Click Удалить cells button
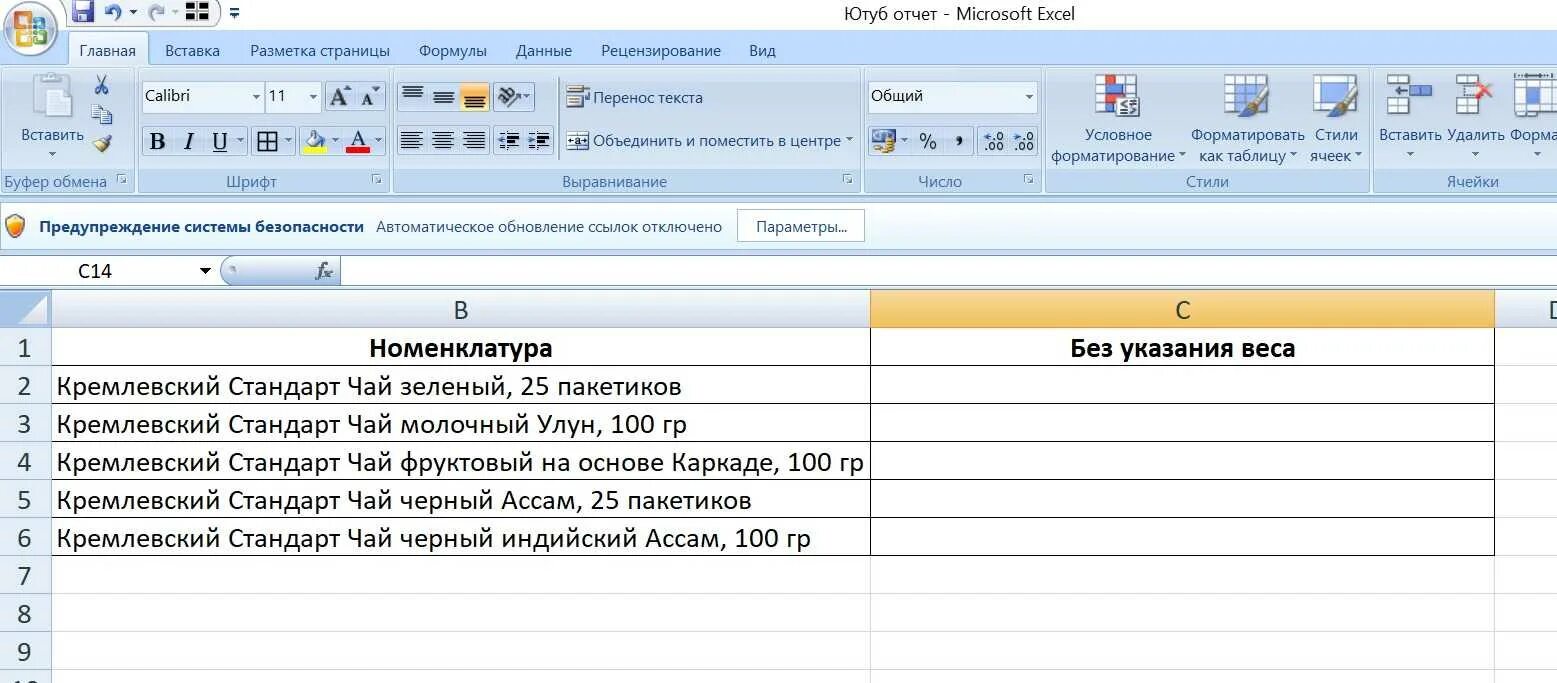The image size is (1557, 683). (1476, 118)
